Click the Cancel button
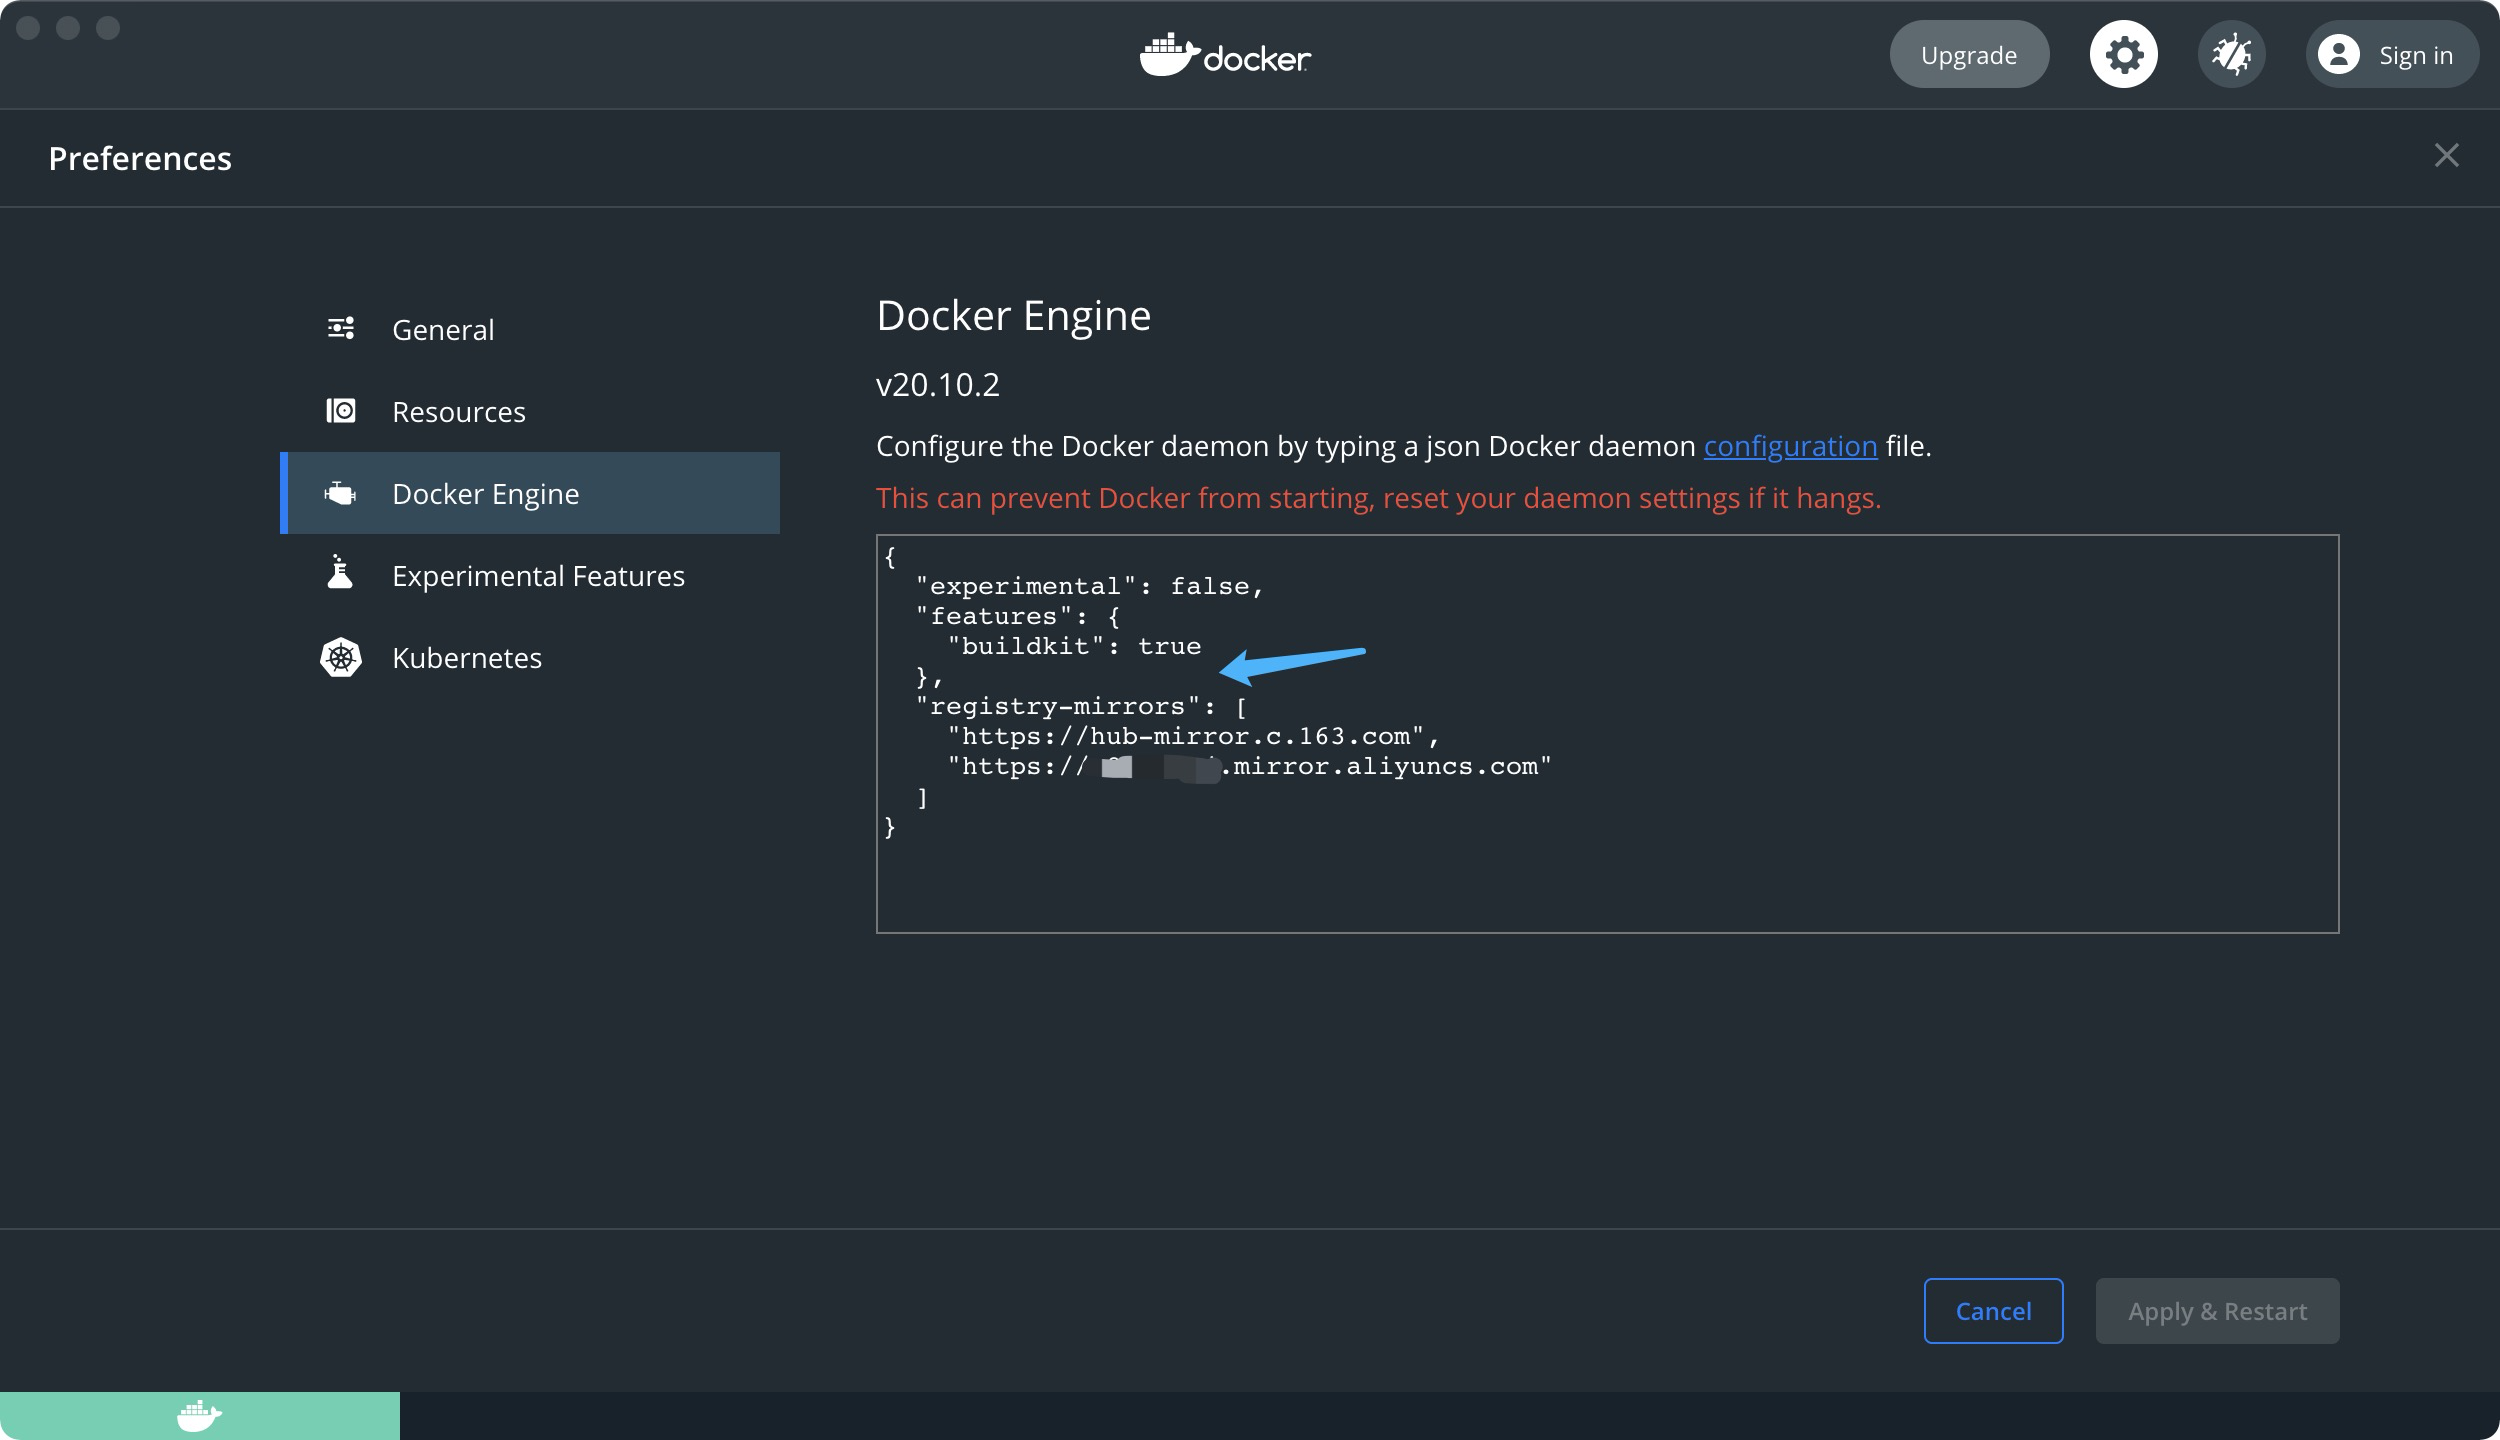Screen dimensions: 2500x1440 pyautogui.click(x=1993, y=1311)
